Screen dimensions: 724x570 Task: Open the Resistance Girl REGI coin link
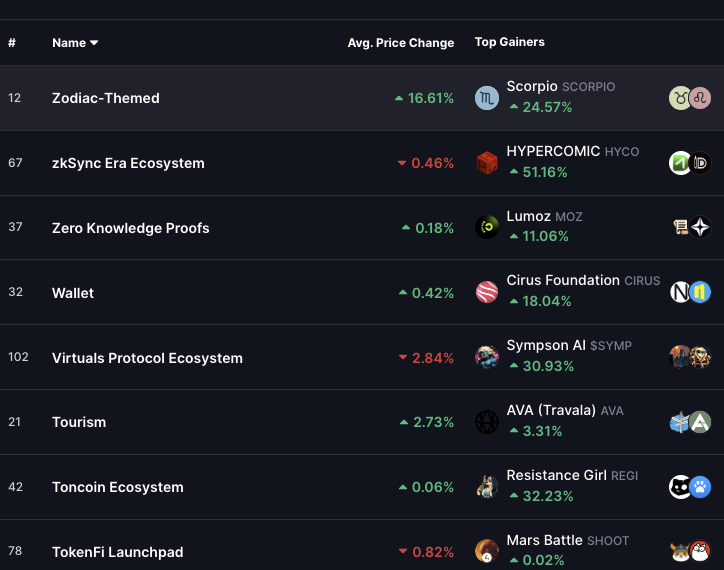click(572, 475)
